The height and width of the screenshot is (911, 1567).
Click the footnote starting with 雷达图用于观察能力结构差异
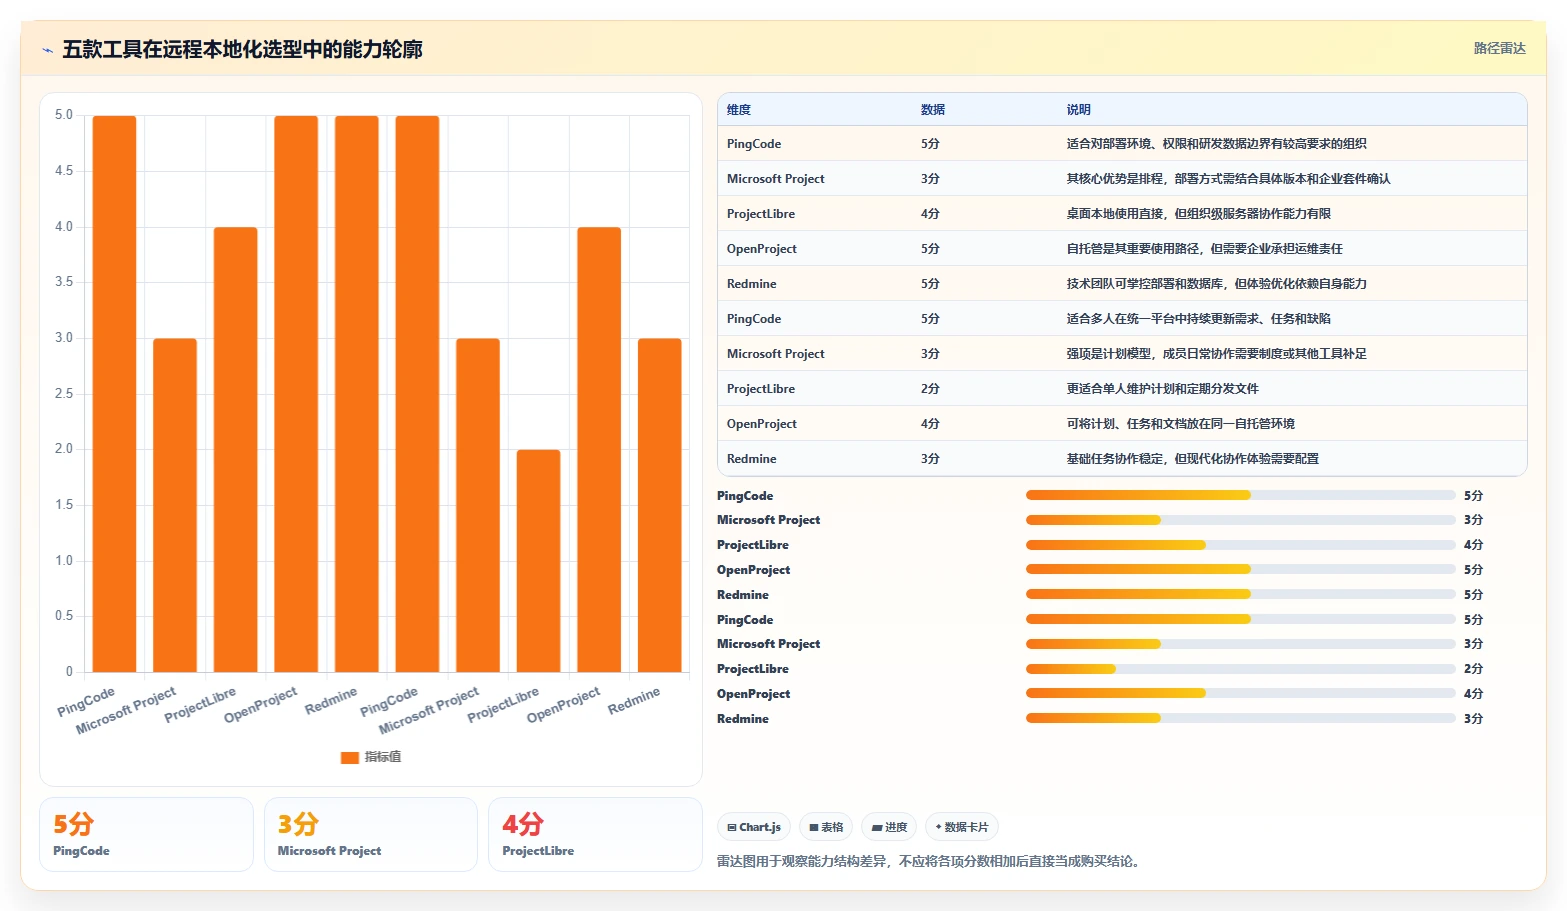tap(930, 861)
